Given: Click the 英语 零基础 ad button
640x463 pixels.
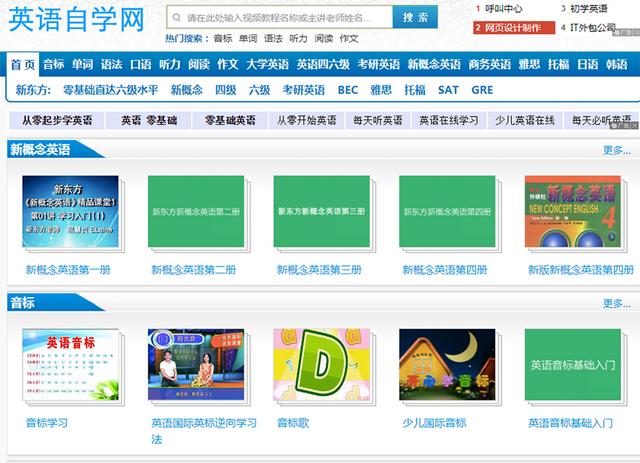Looking at the screenshot, I should [x=149, y=120].
